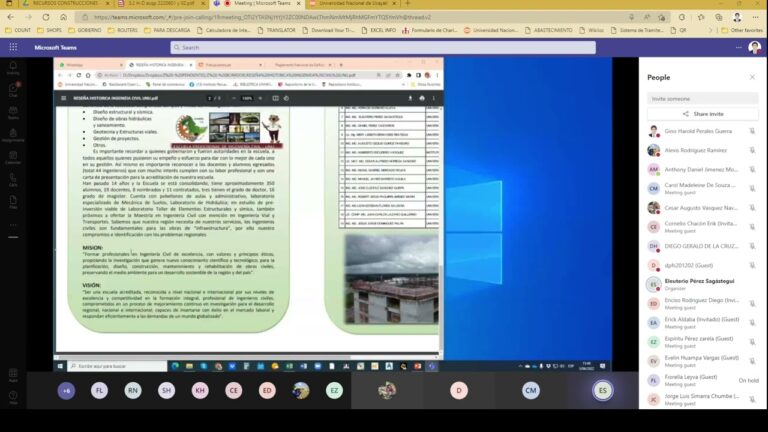Image resolution: width=768 pixels, height=432 pixels.
Task: Select Anthony Daniel Jimenez participant row
Action: tap(702, 169)
